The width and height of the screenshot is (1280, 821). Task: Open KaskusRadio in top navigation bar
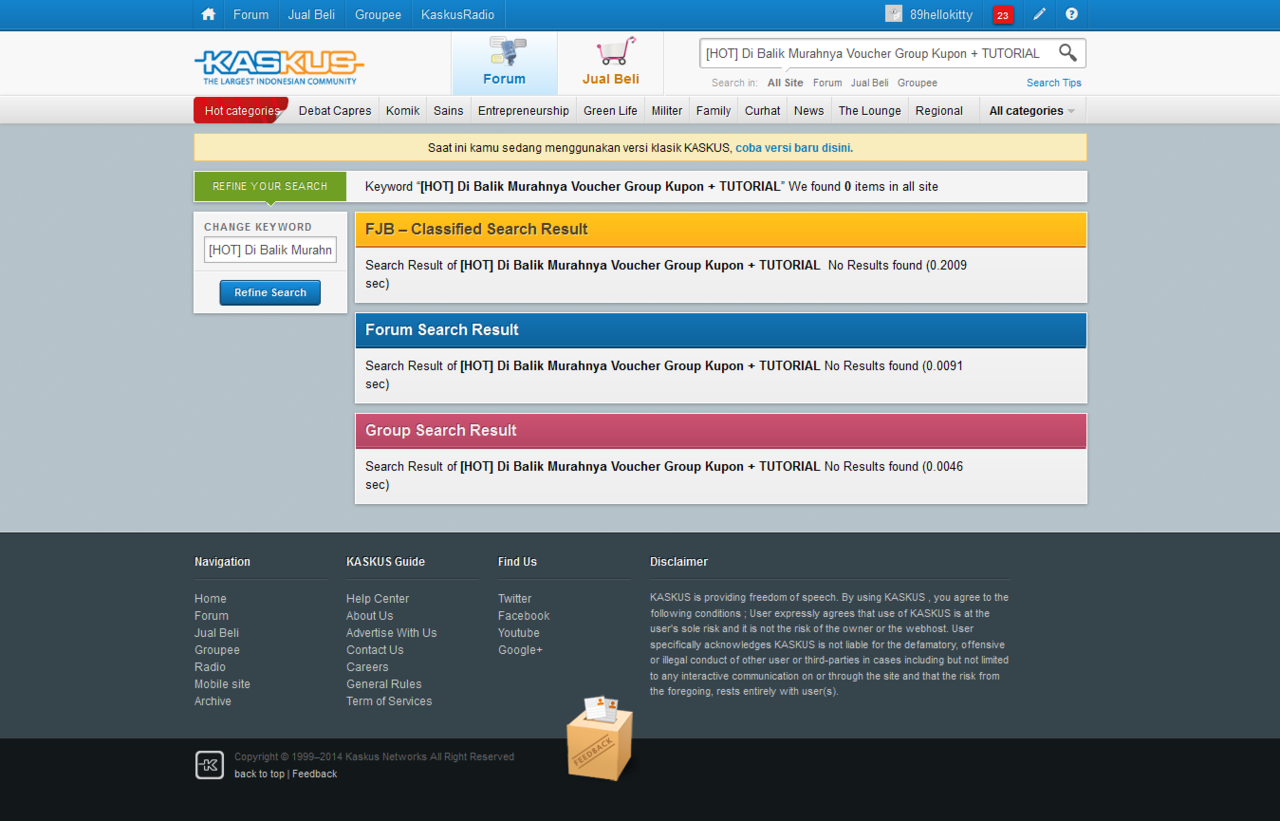point(458,15)
